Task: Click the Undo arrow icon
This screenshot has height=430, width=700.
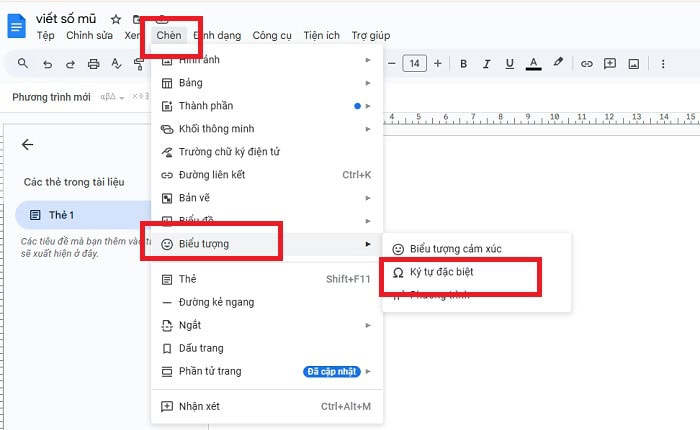Action: [47, 64]
